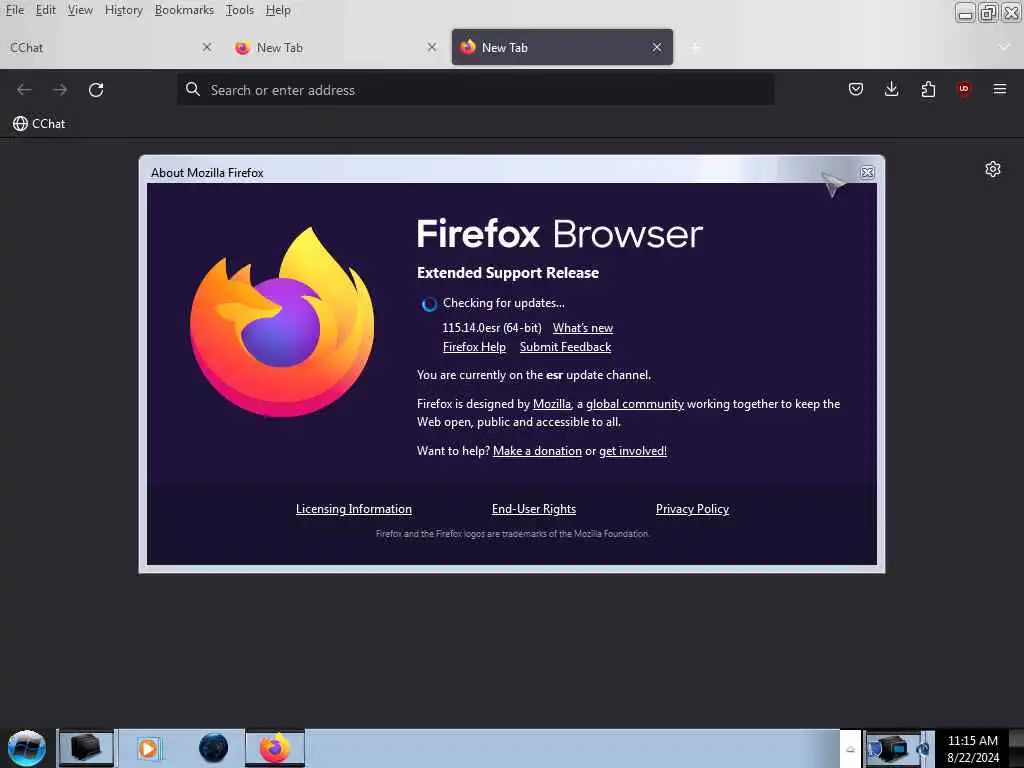1024x768 pixels.
Task: Expand the list all tabs chevron
Action: click(1004, 47)
